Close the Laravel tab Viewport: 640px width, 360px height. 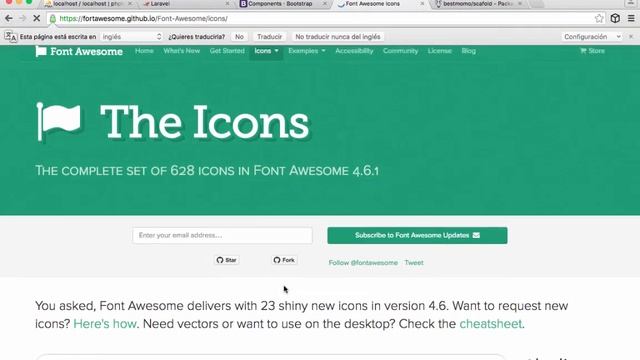coord(227,4)
